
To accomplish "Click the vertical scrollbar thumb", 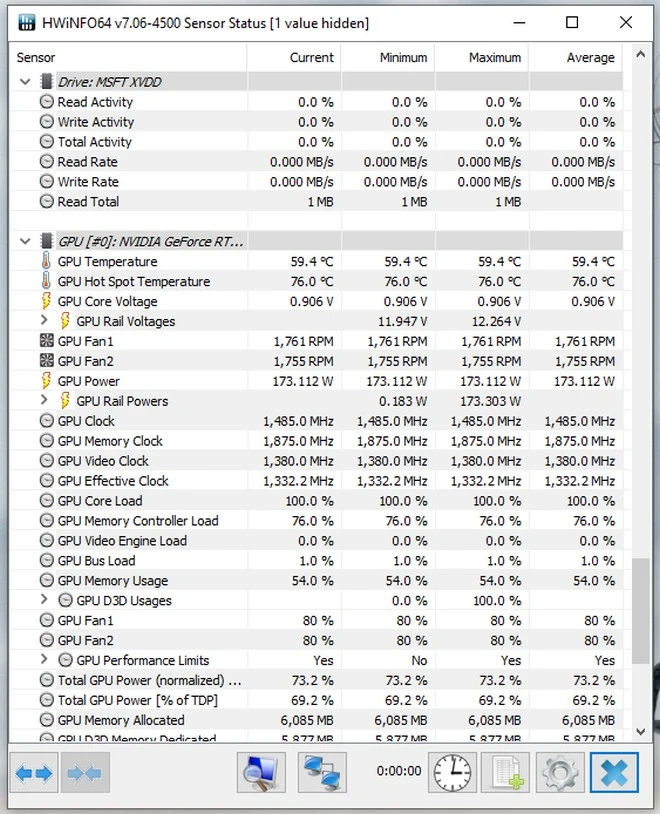I will coord(640,610).
